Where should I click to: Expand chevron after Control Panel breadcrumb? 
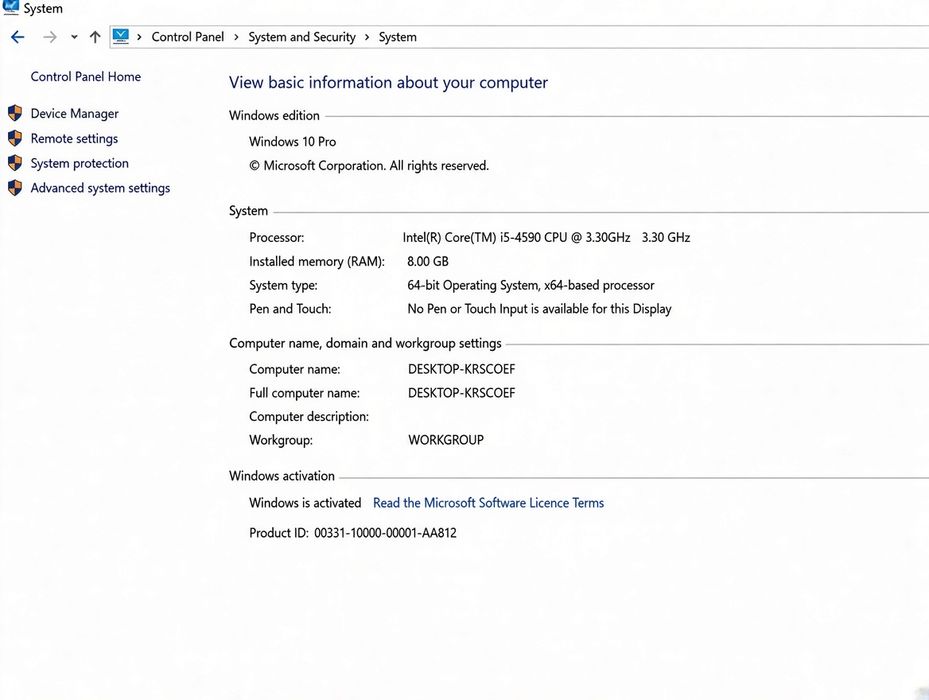(236, 37)
